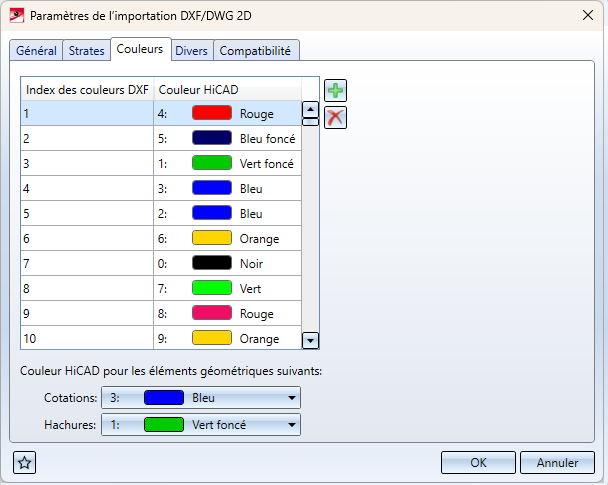Add a color mapping with green plus icon
Screen dimensions: 608x485
[335, 91]
